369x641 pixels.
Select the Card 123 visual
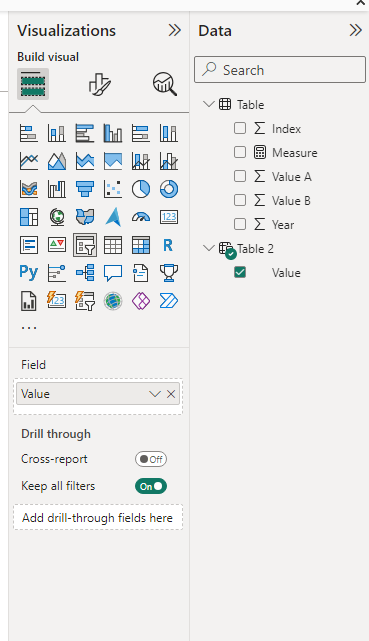[x=169, y=217]
